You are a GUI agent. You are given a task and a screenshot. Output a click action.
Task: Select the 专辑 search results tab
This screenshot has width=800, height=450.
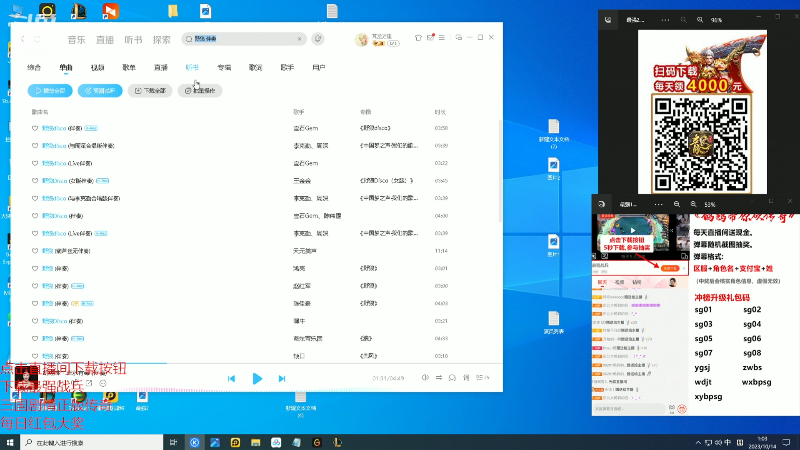coord(224,67)
